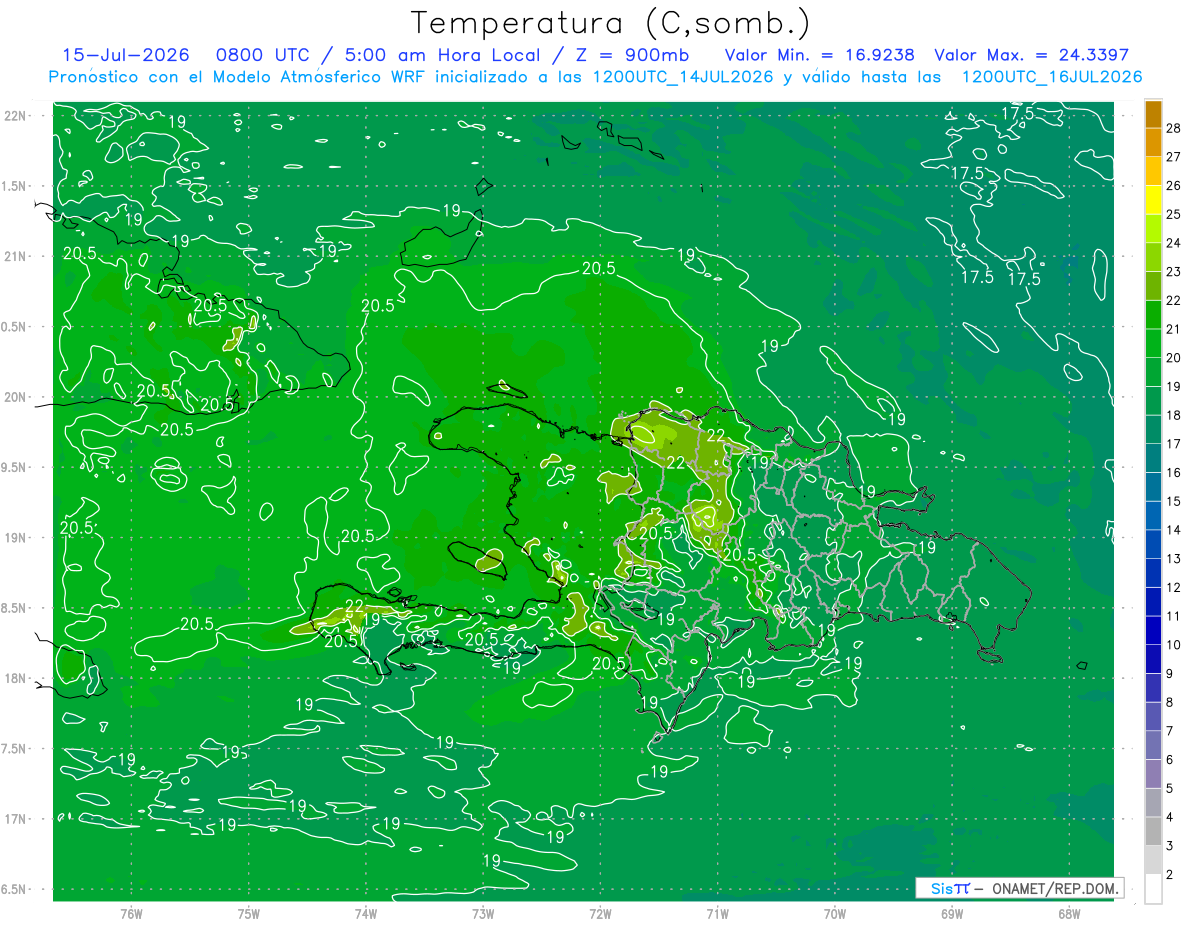The height and width of the screenshot is (927, 1200).
Task: Click the '1200UTC_16JUL2026' valid-until timestamp
Action: pyautogui.click(x=1051, y=77)
